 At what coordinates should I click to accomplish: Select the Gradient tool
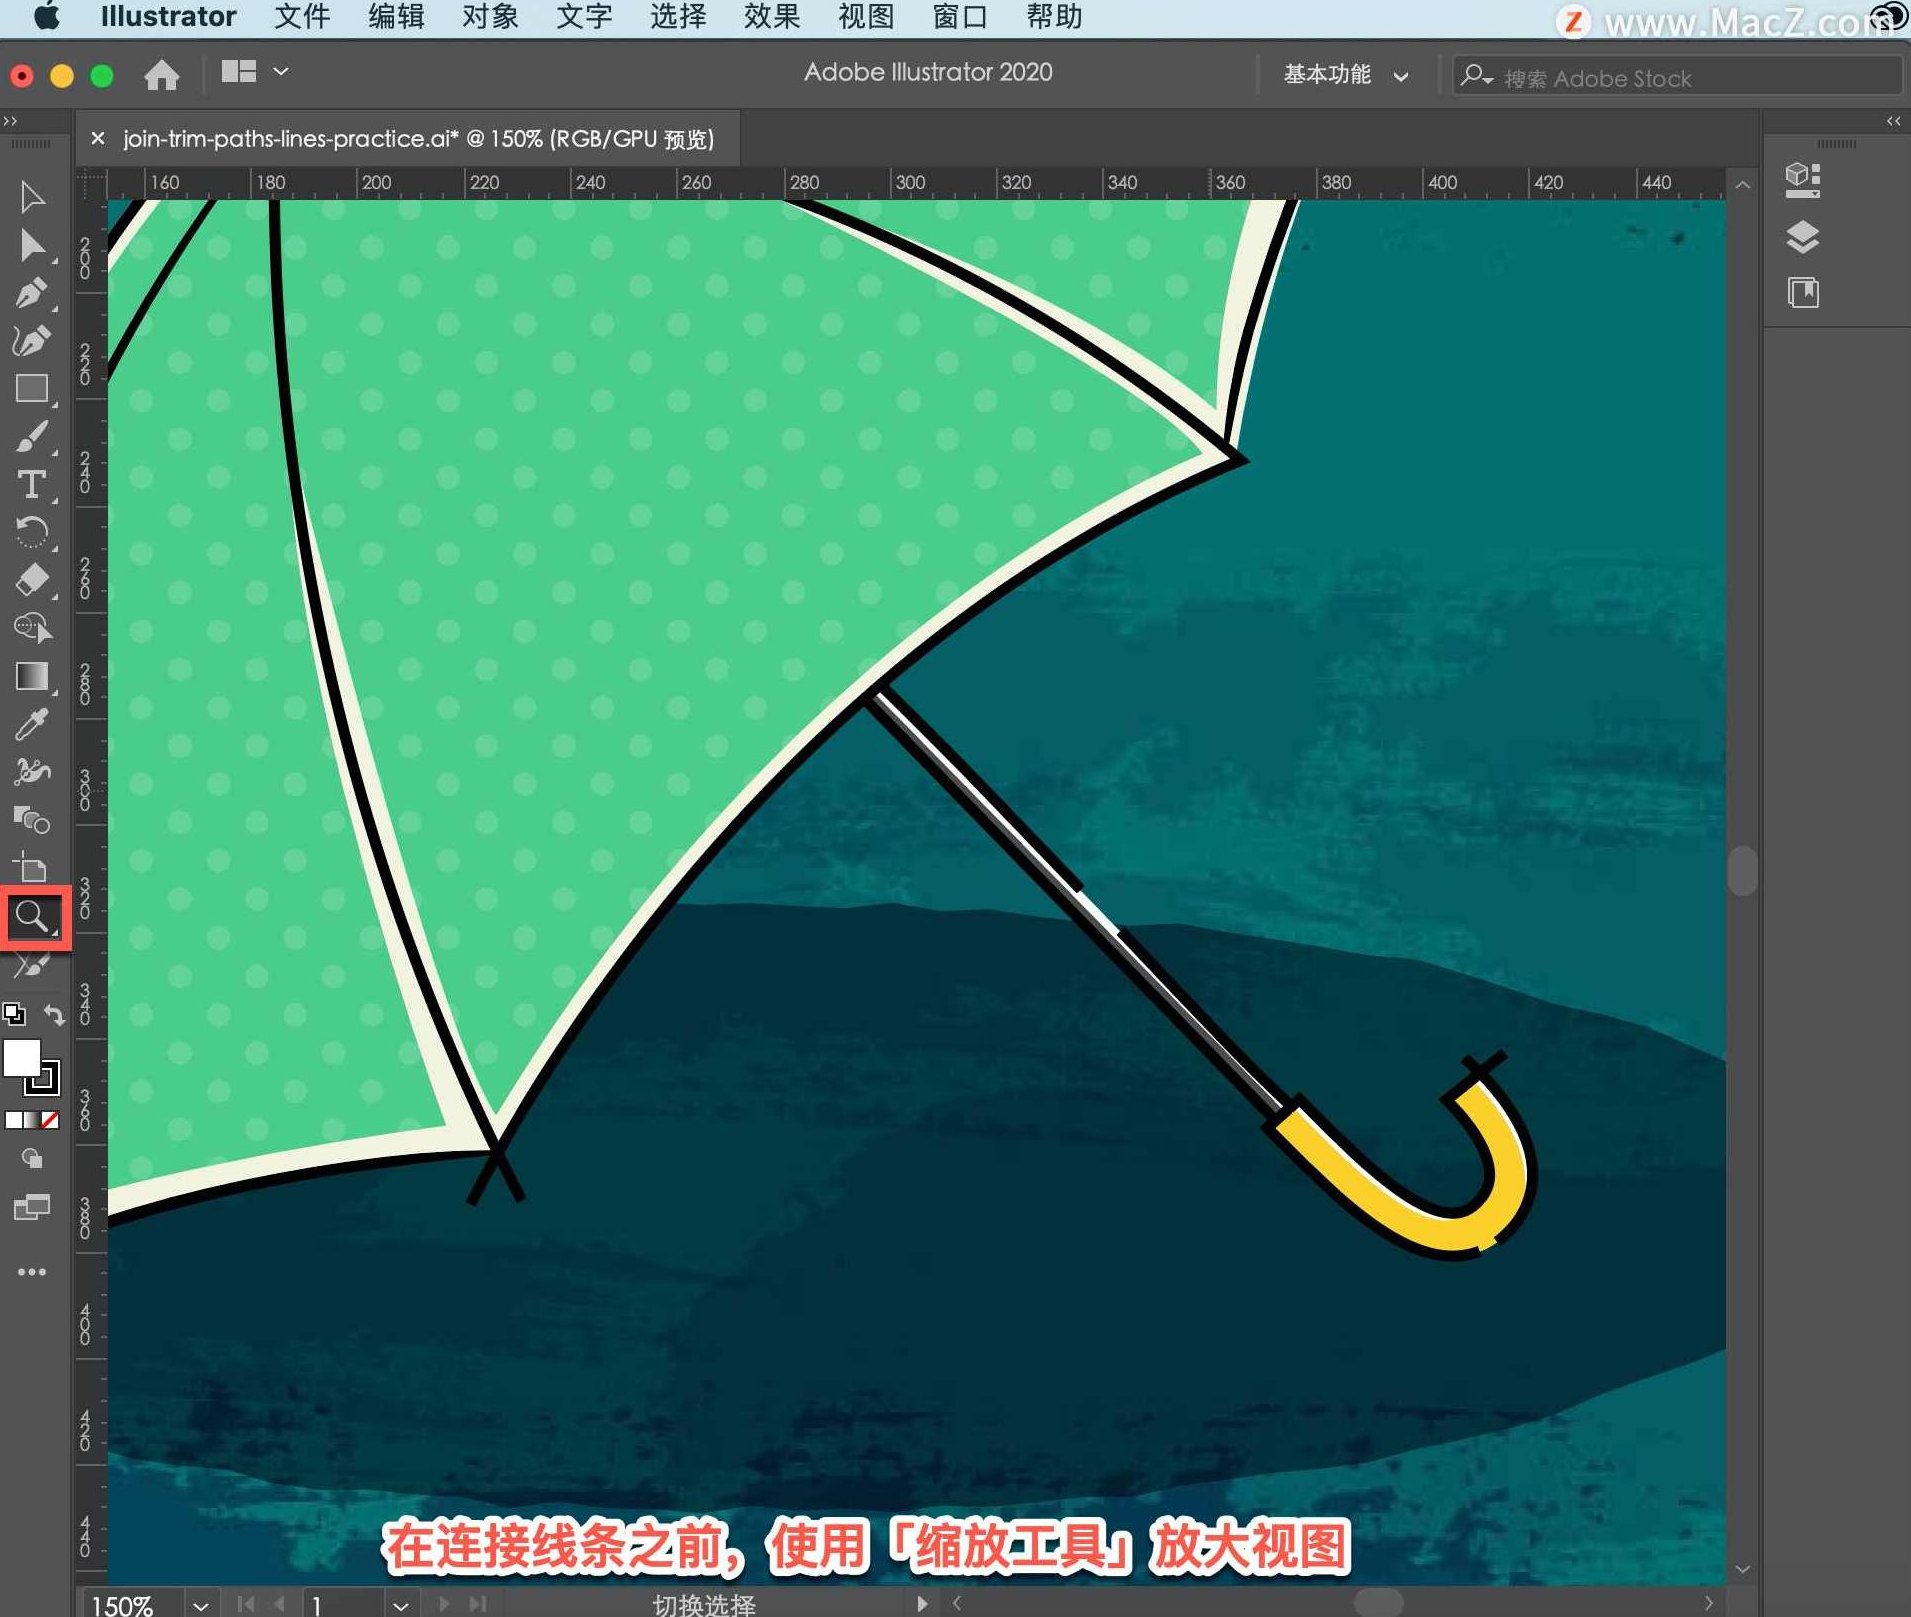31,677
